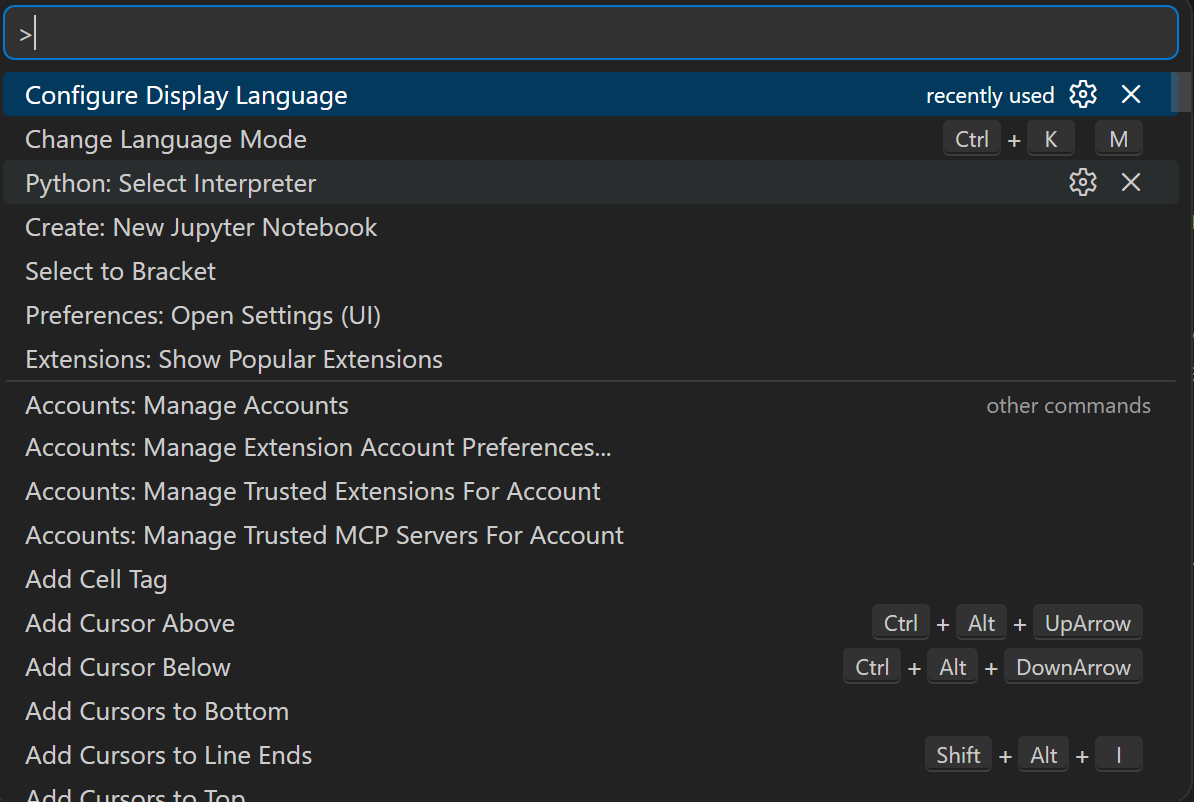Select Add Cursor Below command
The width and height of the screenshot is (1194, 802).
pyautogui.click(x=591, y=668)
